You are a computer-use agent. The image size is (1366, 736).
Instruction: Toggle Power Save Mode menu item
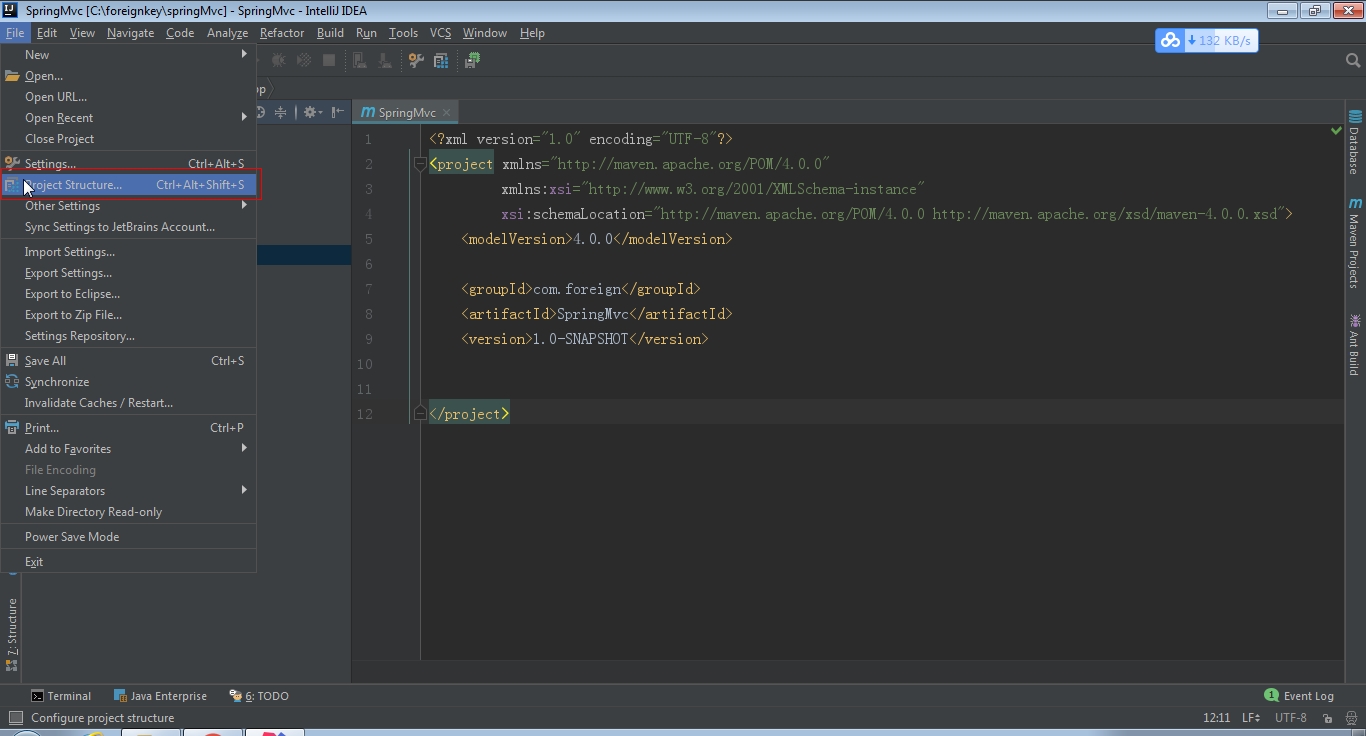coord(128,537)
